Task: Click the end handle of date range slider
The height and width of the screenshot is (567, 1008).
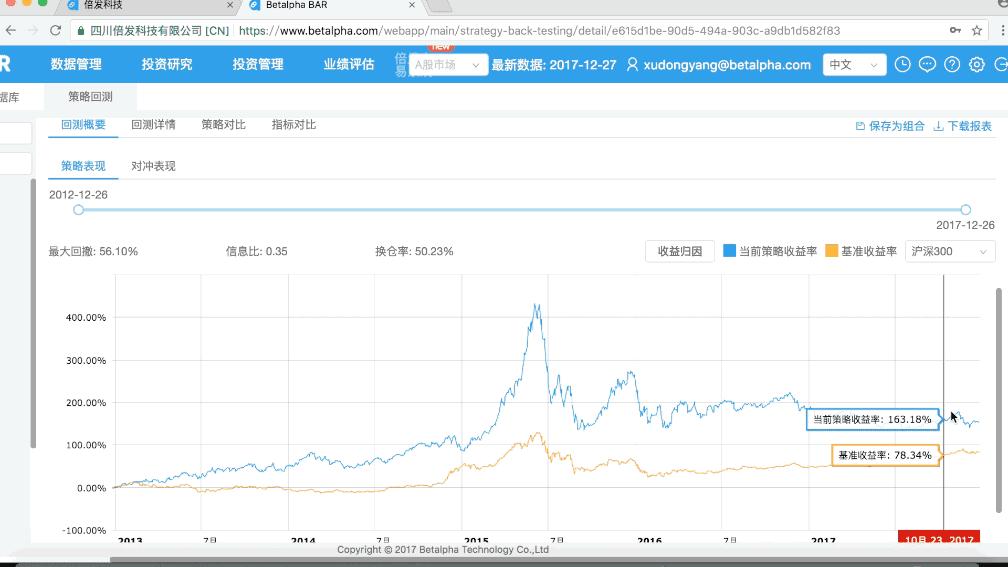Action: click(966, 210)
